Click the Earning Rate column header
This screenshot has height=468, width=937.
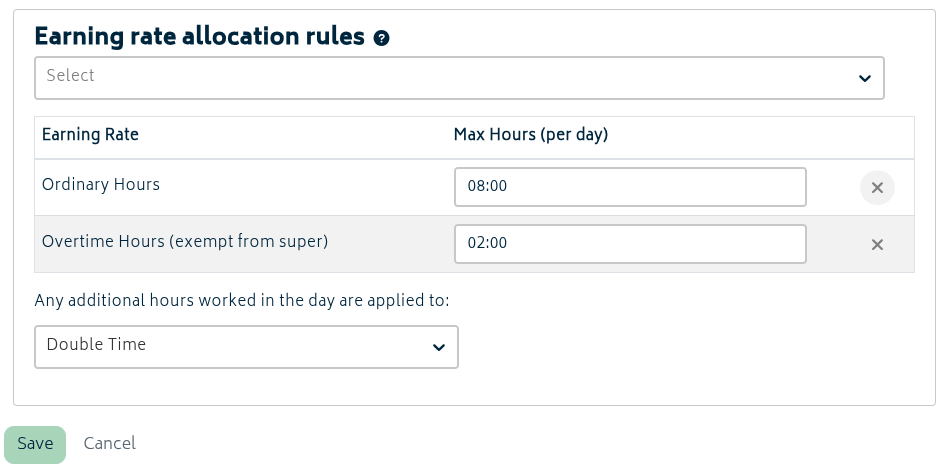pos(90,135)
